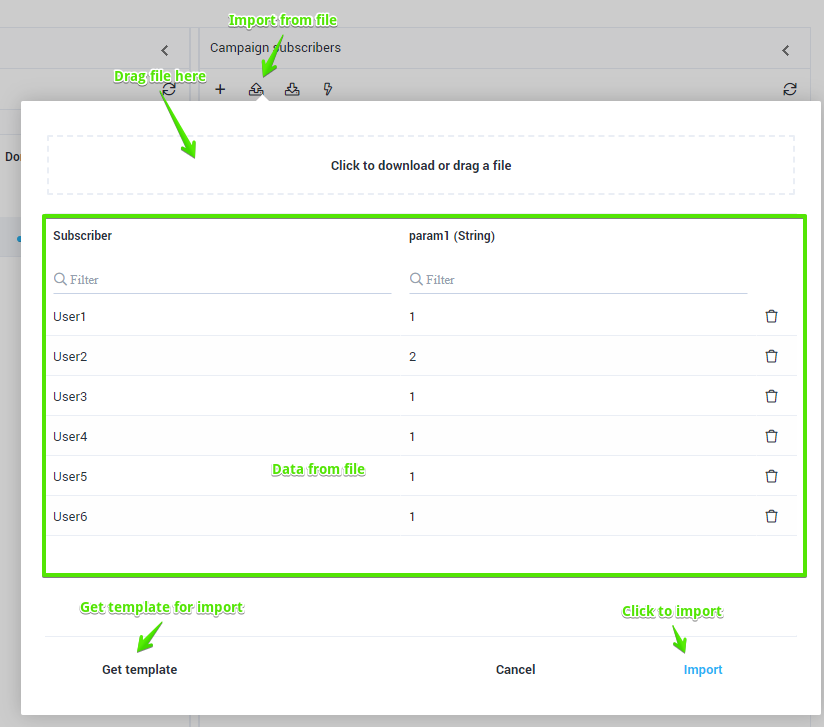Remove User6 using its trash icon

click(771, 516)
